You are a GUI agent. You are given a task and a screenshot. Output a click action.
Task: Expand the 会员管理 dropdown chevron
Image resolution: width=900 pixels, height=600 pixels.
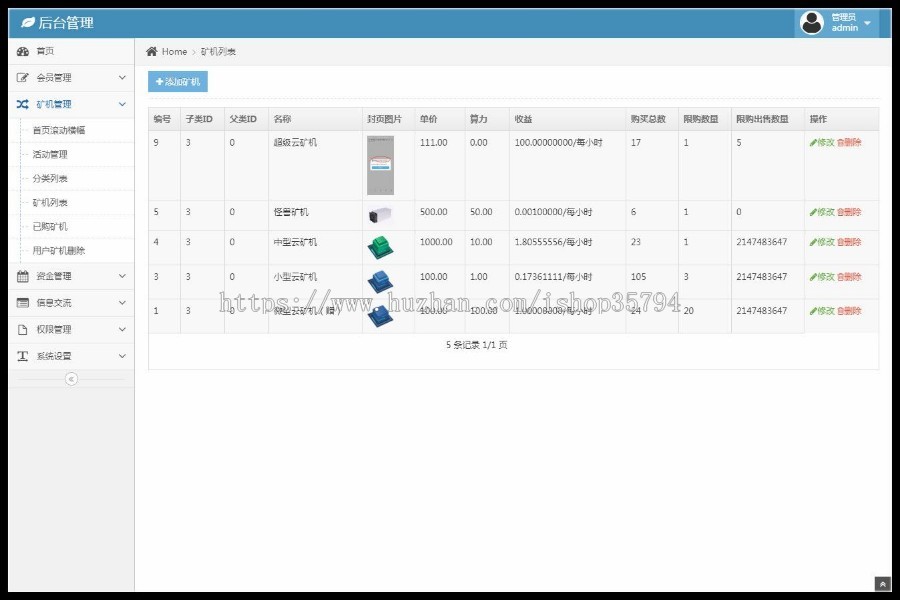pos(122,77)
